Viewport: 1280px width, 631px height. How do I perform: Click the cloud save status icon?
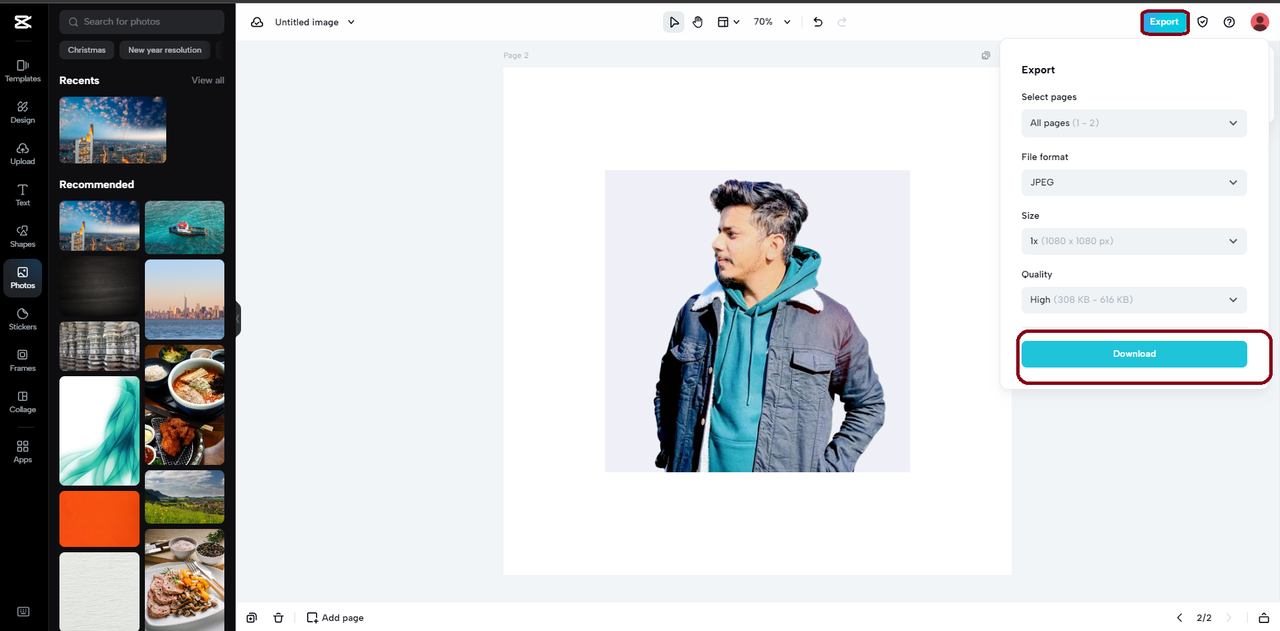pyautogui.click(x=257, y=22)
